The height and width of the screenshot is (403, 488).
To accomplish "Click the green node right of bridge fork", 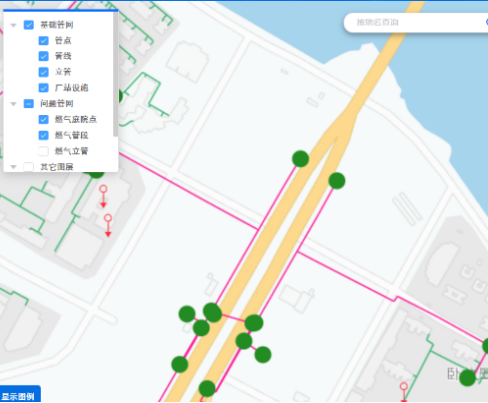I will (337, 181).
